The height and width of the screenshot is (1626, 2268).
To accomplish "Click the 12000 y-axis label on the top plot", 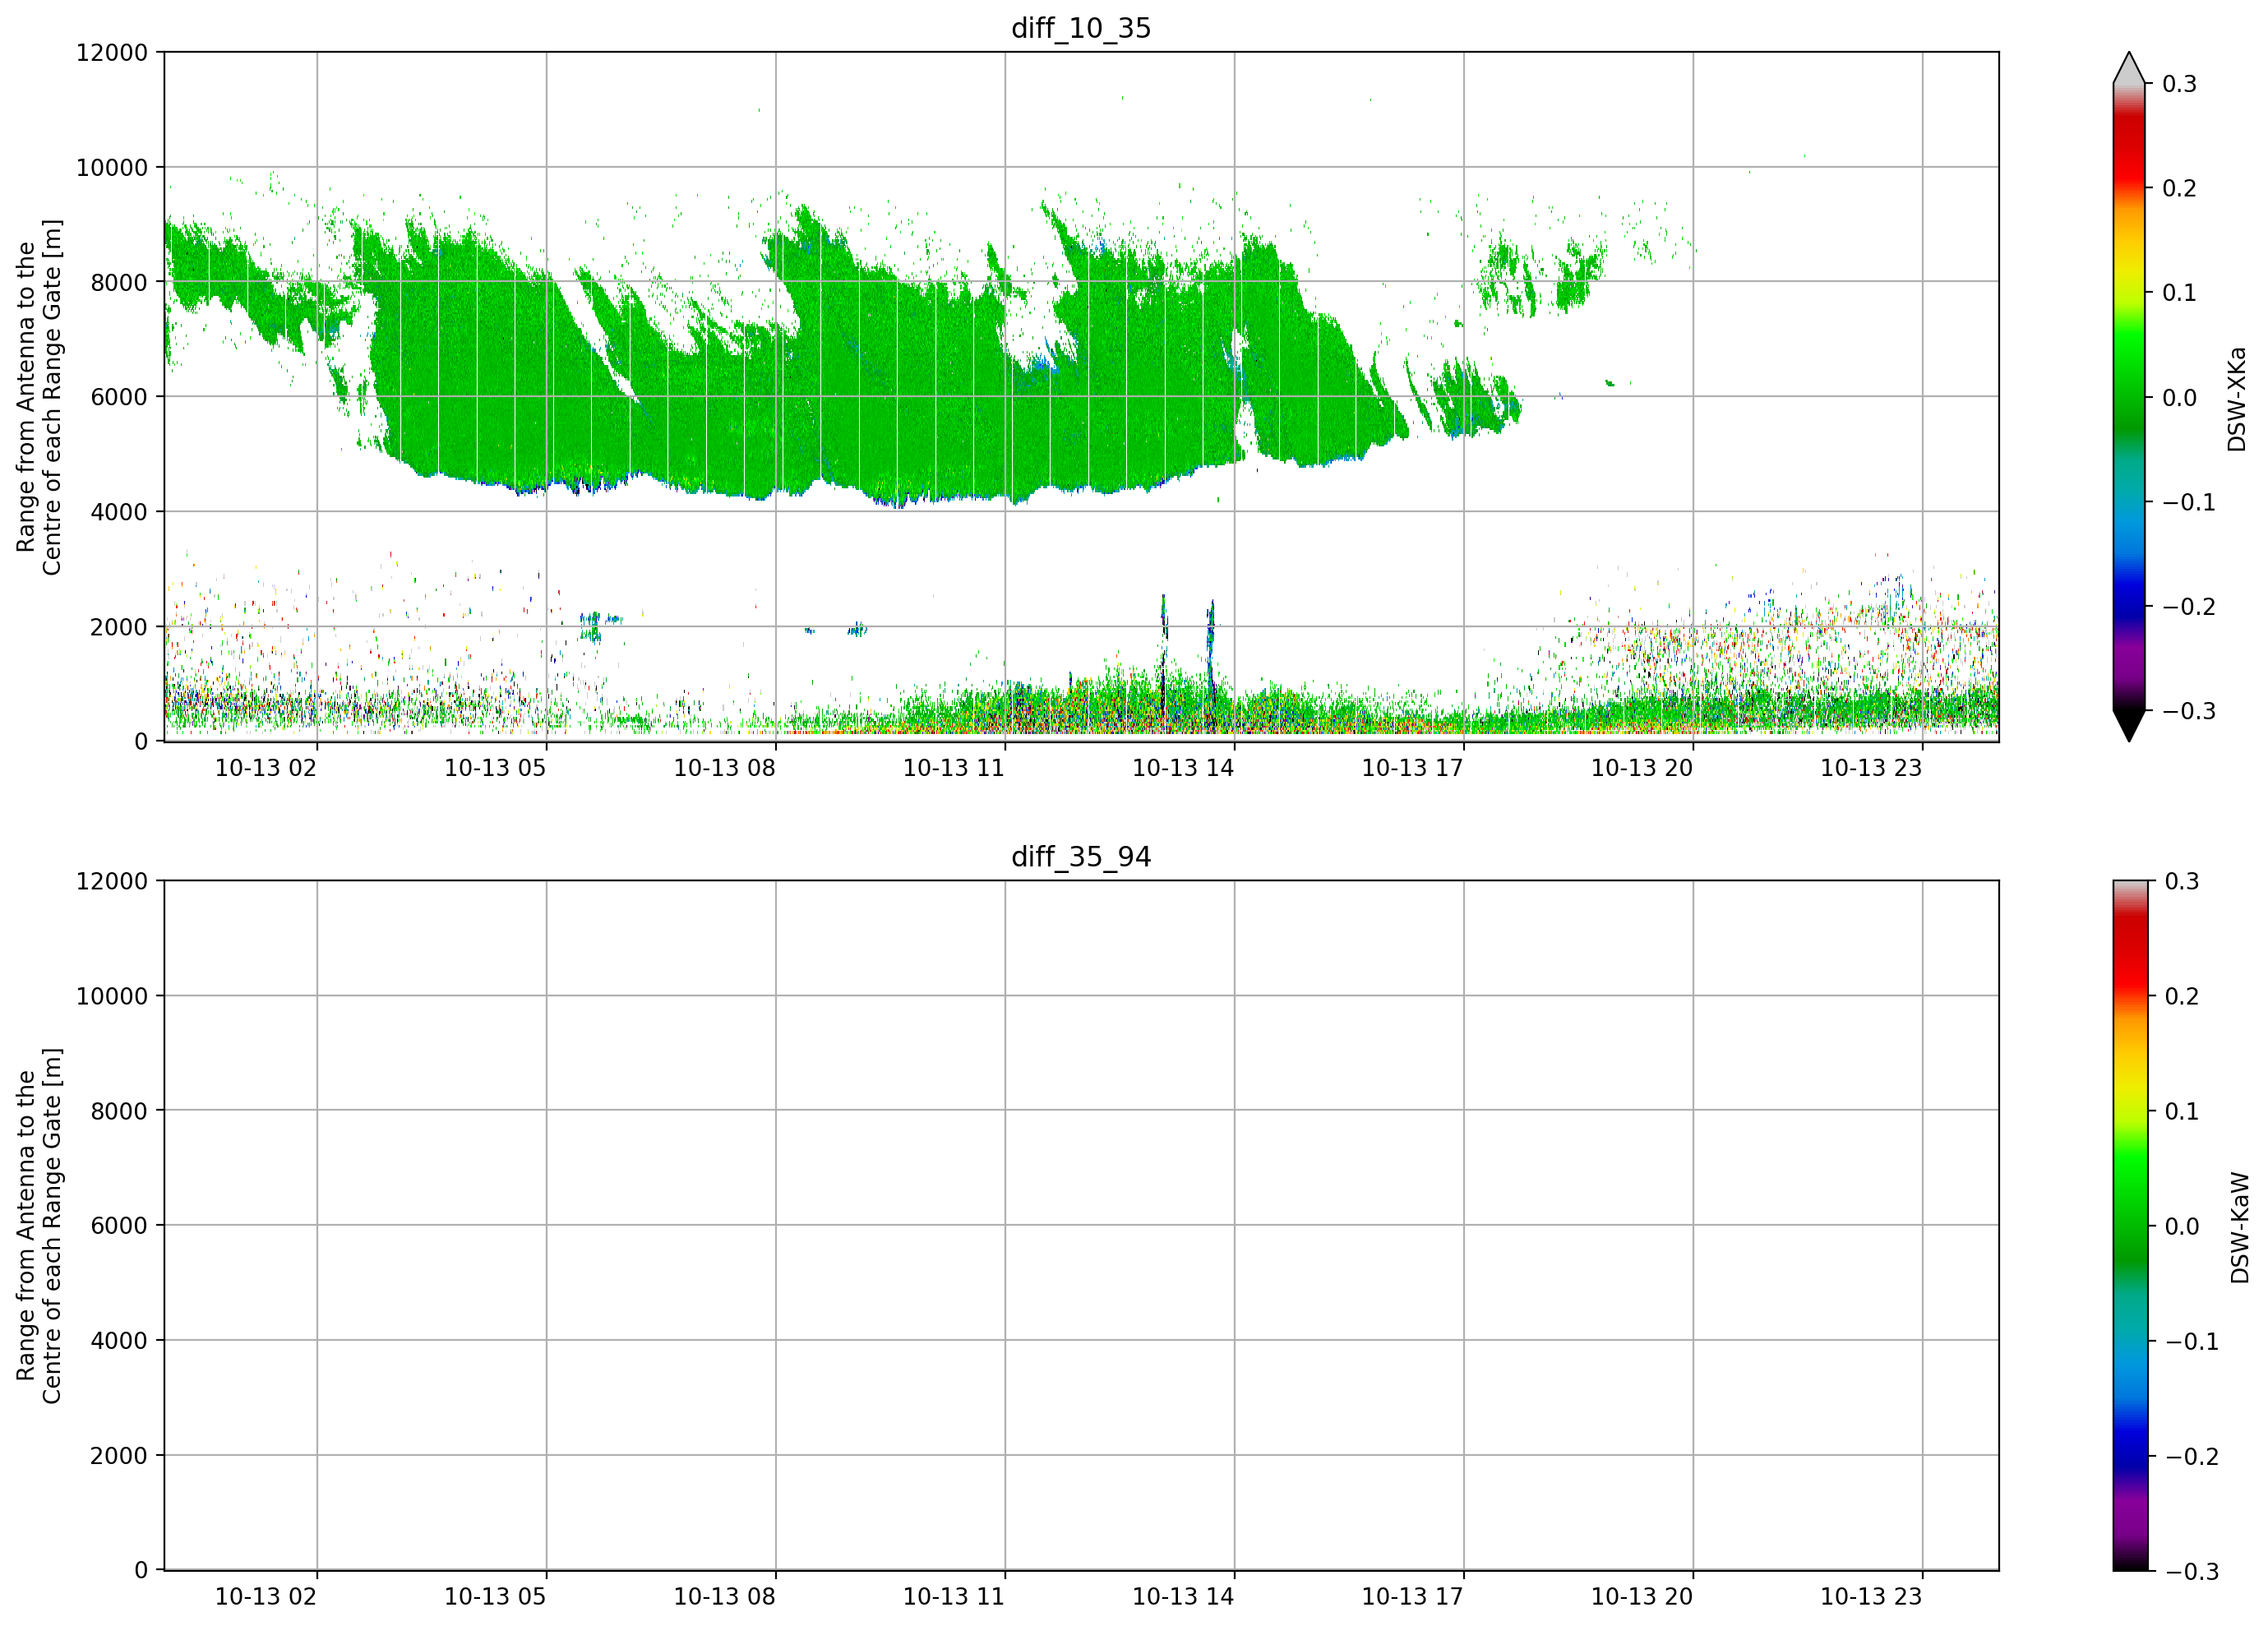I will 111,52.
